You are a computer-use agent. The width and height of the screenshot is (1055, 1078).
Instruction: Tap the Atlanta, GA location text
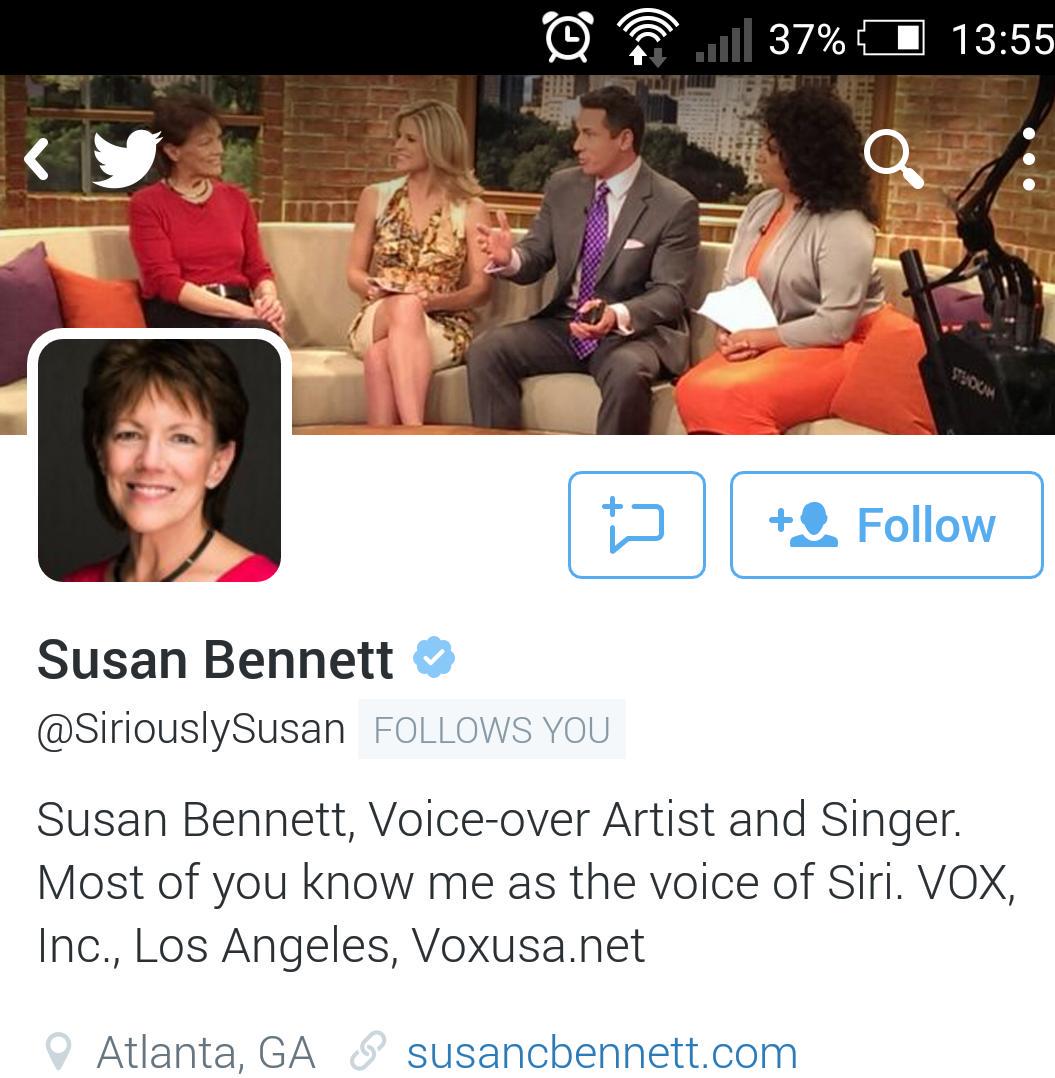tap(206, 1053)
